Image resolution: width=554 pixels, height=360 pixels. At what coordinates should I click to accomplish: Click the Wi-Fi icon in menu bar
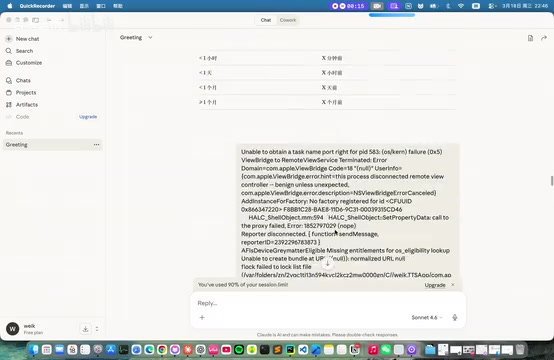[x=461, y=6]
